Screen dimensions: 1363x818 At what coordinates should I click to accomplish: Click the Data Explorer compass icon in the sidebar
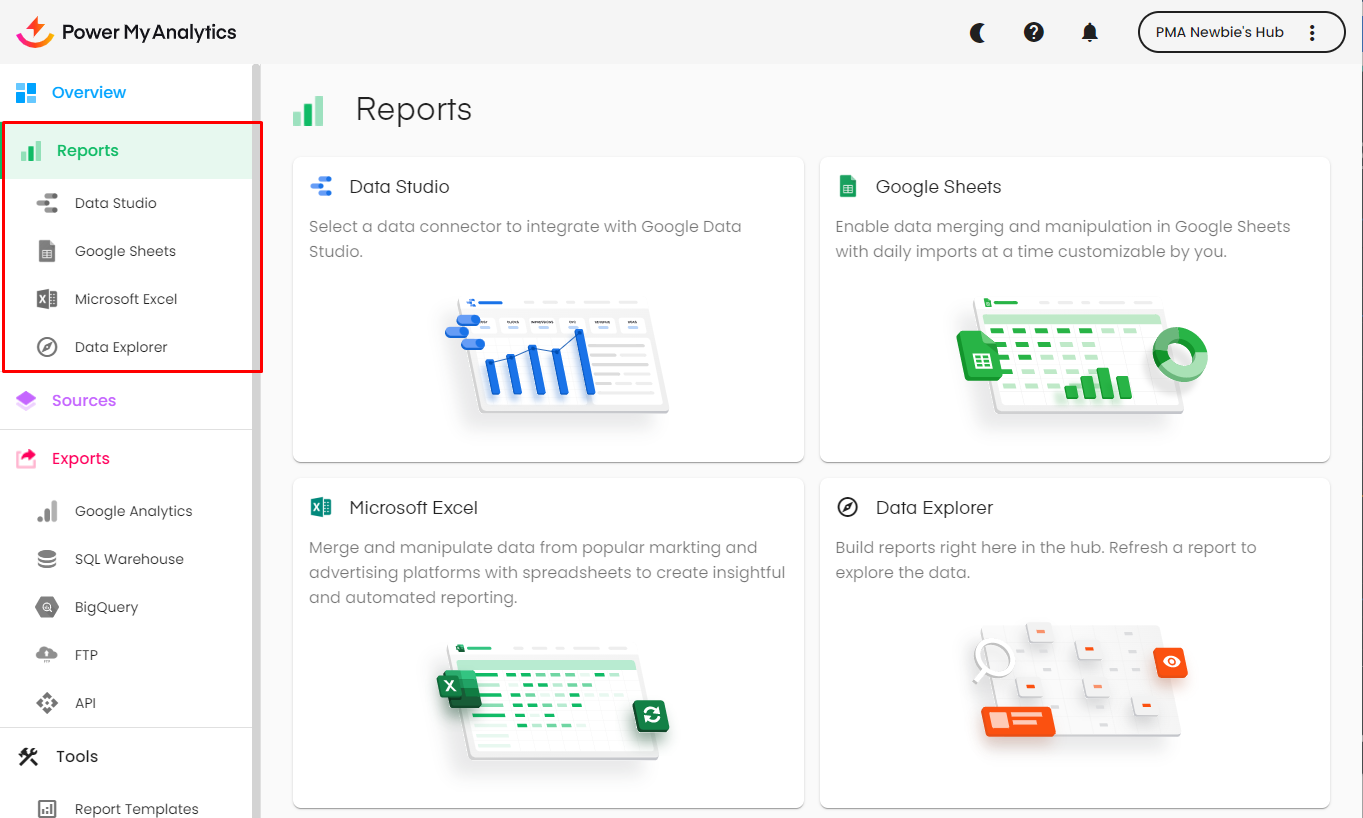pos(47,347)
